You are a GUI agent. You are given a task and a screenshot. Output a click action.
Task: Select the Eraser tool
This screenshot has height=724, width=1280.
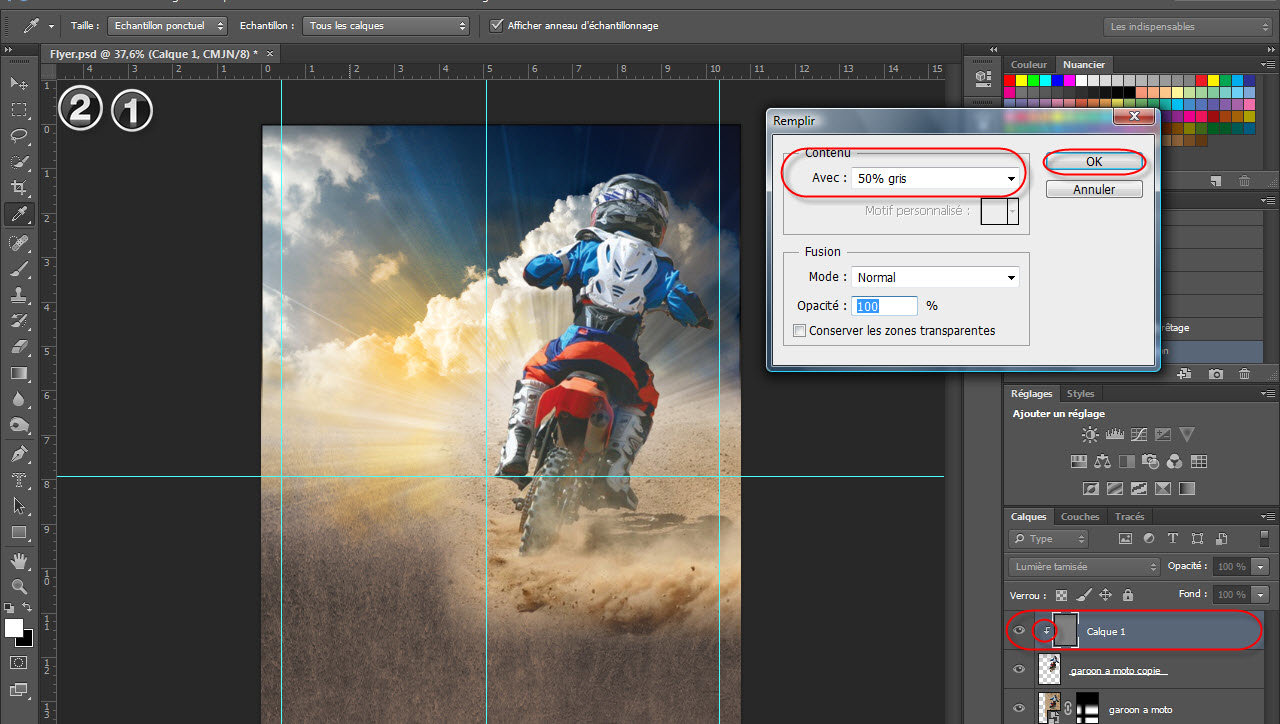(x=18, y=347)
